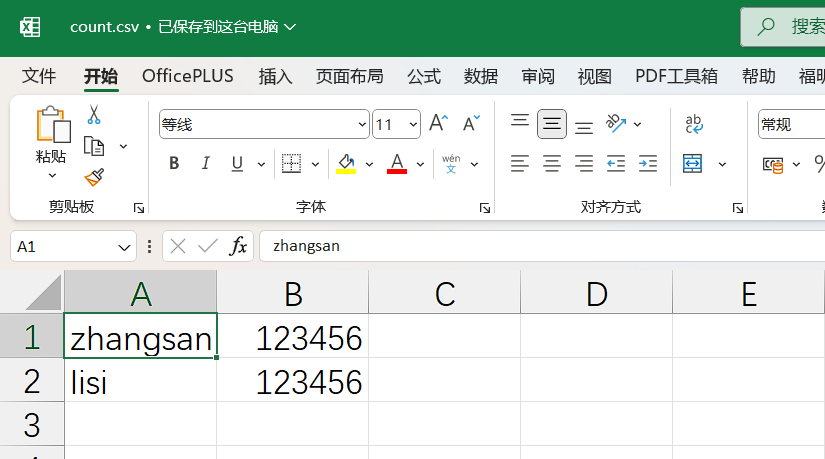Expand merge cells dropdown arrow

pos(722,164)
